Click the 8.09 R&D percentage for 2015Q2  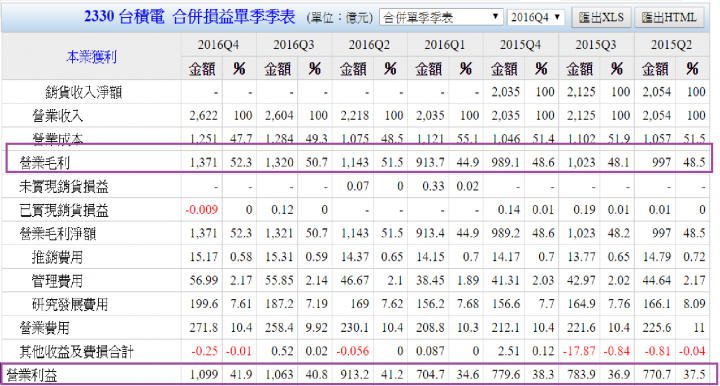(x=694, y=303)
